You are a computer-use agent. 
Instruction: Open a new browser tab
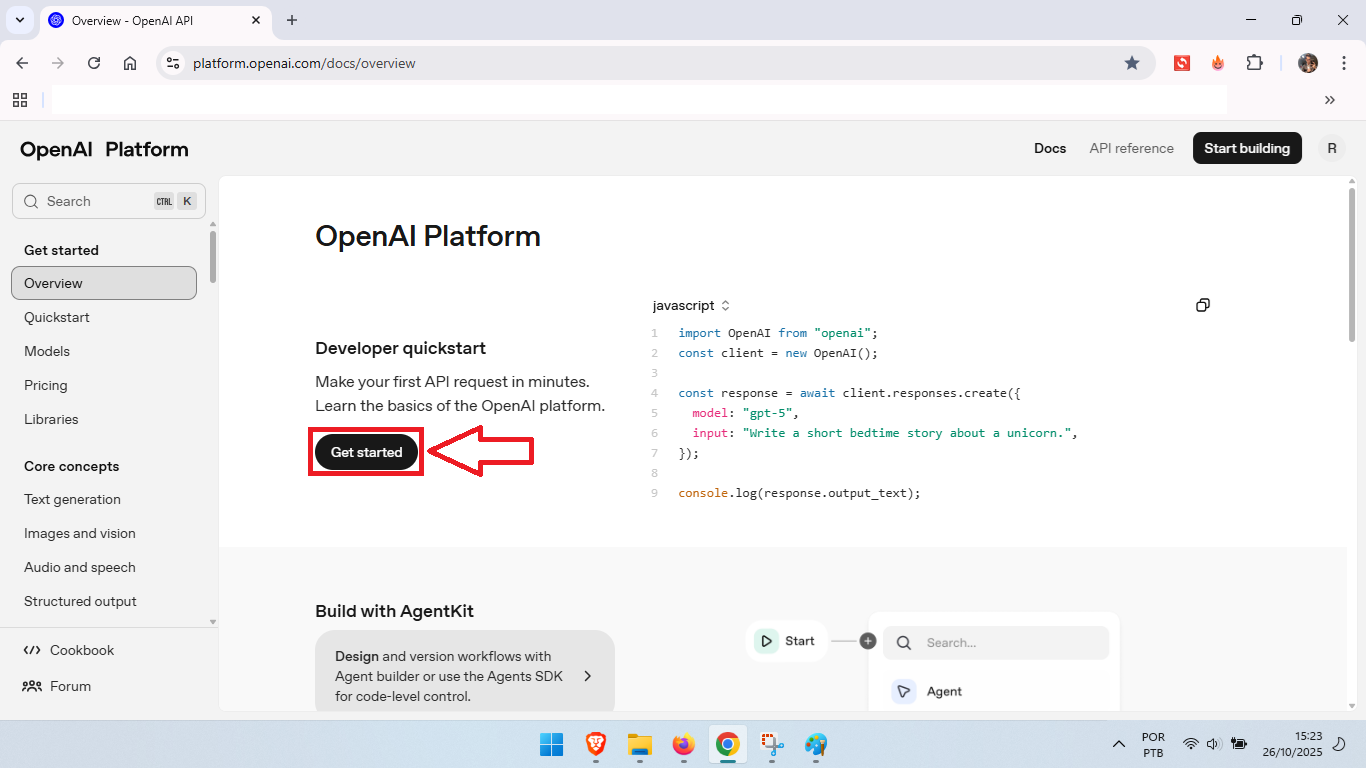pyautogui.click(x=292, y=20)
